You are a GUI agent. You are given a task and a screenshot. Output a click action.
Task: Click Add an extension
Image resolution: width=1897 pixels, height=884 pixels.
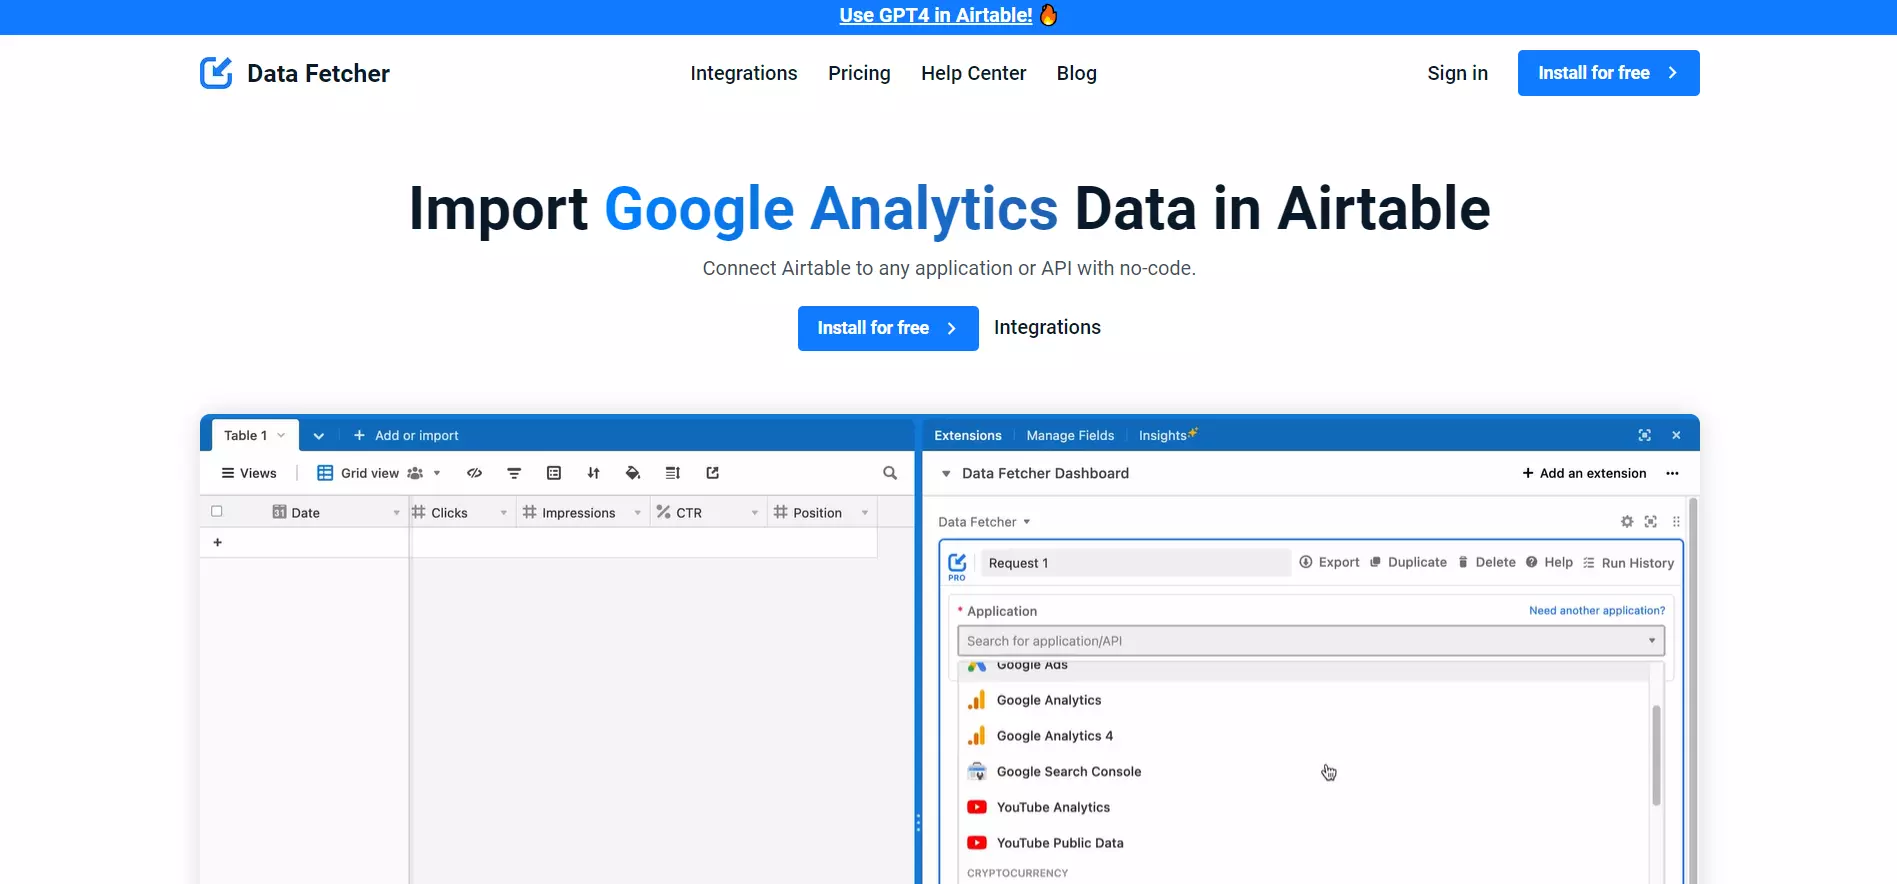coord(1584,473)
